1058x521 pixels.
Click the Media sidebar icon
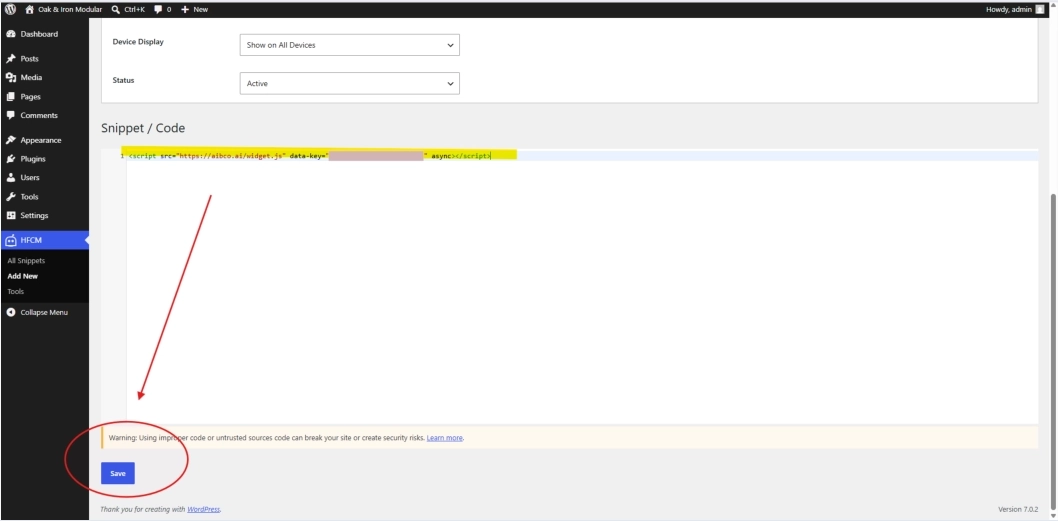point(11,78)
